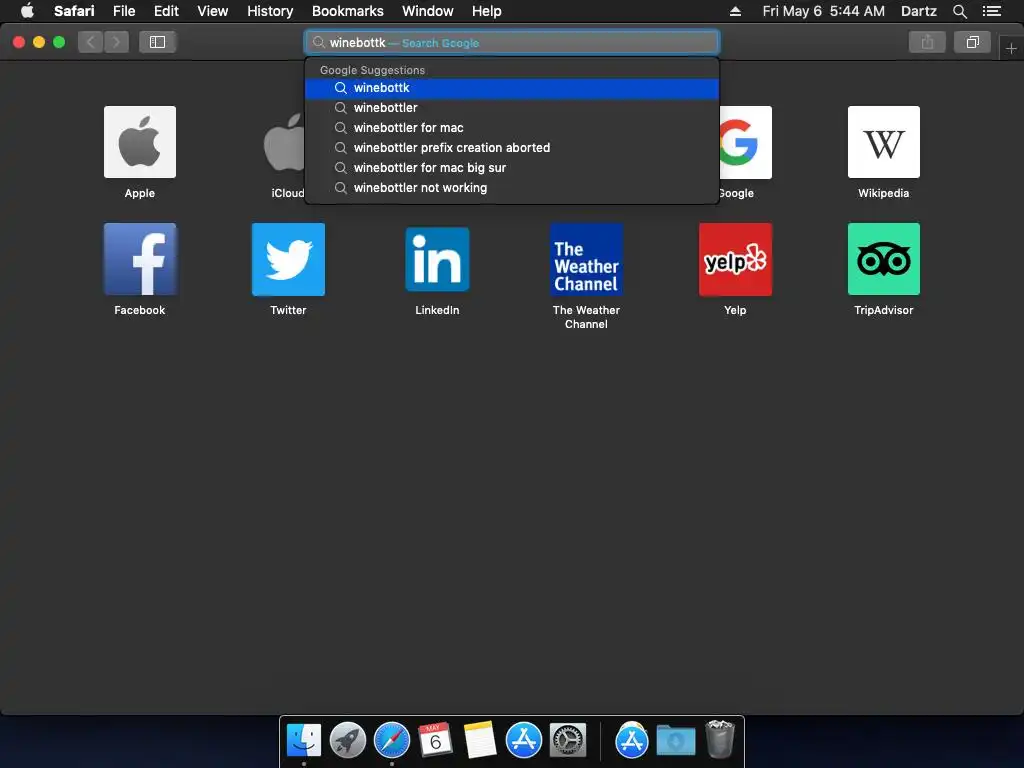Click in the Safari address bar
This screenshot has width=1024, height=768.
(512, 42)
